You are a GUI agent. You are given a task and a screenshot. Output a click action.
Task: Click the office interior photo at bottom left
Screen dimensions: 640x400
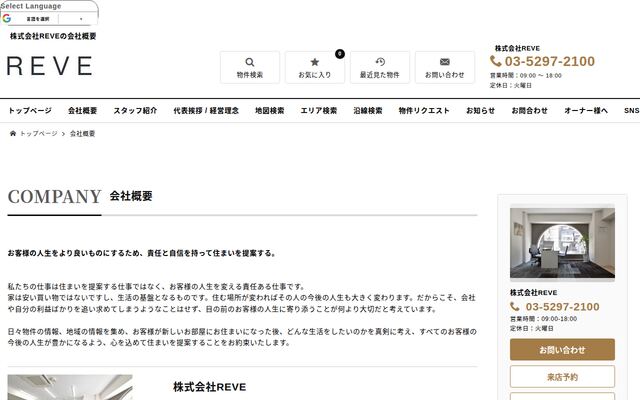click(70, 387)
